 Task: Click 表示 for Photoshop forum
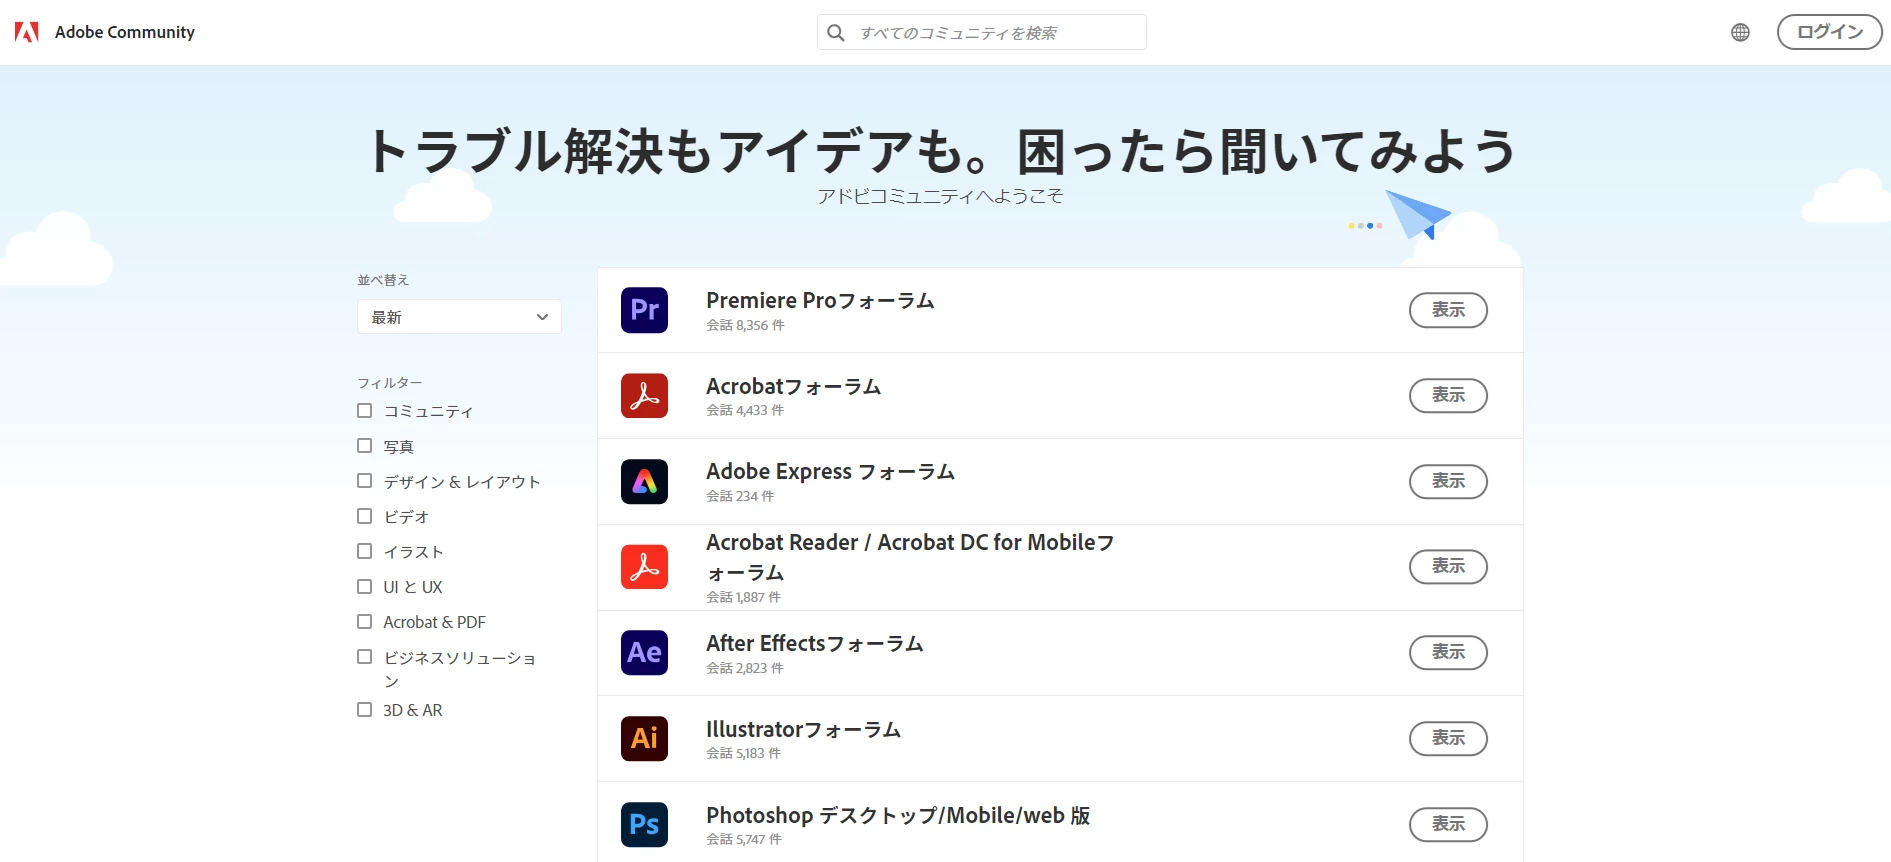pos(1448,824)
